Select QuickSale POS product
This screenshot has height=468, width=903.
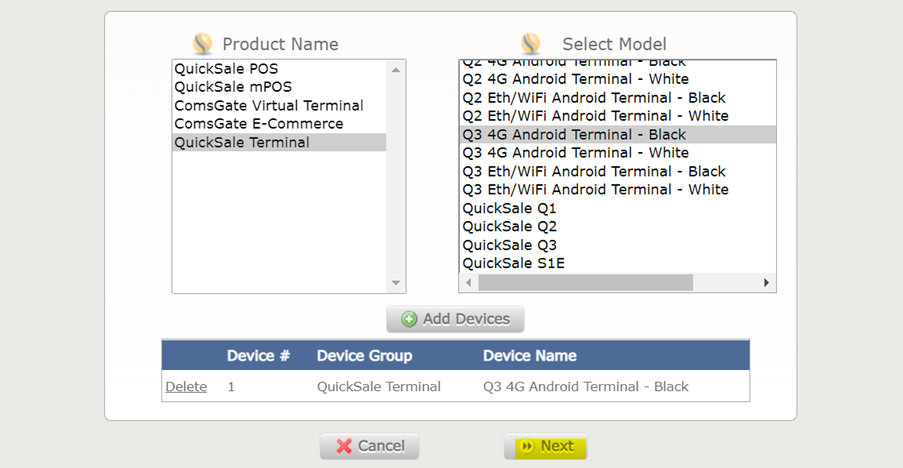coord(226,69)
